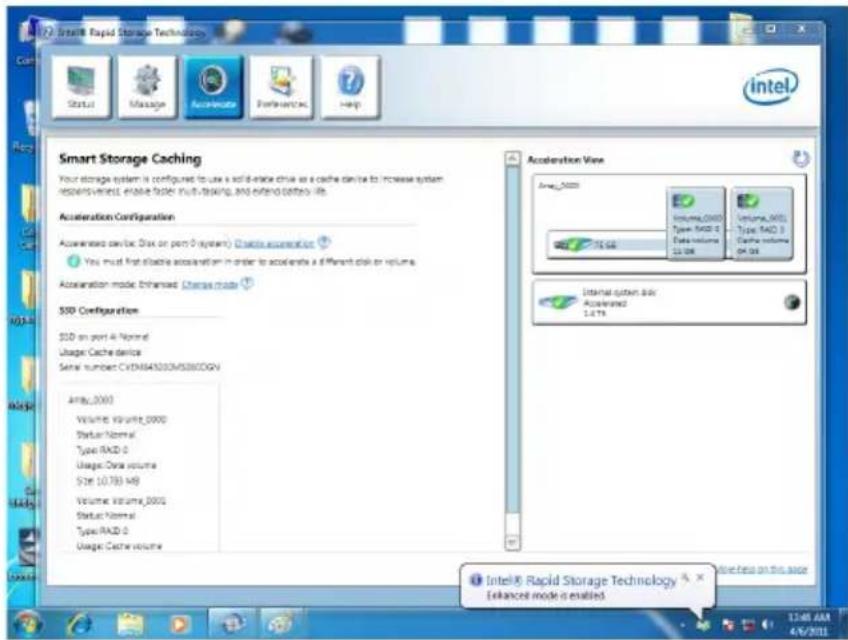The height and width of the screenshot is (640, 848).
Task: Click the Action Center flag tray icon
Action: pyautogui.click(x=728, y=625)
